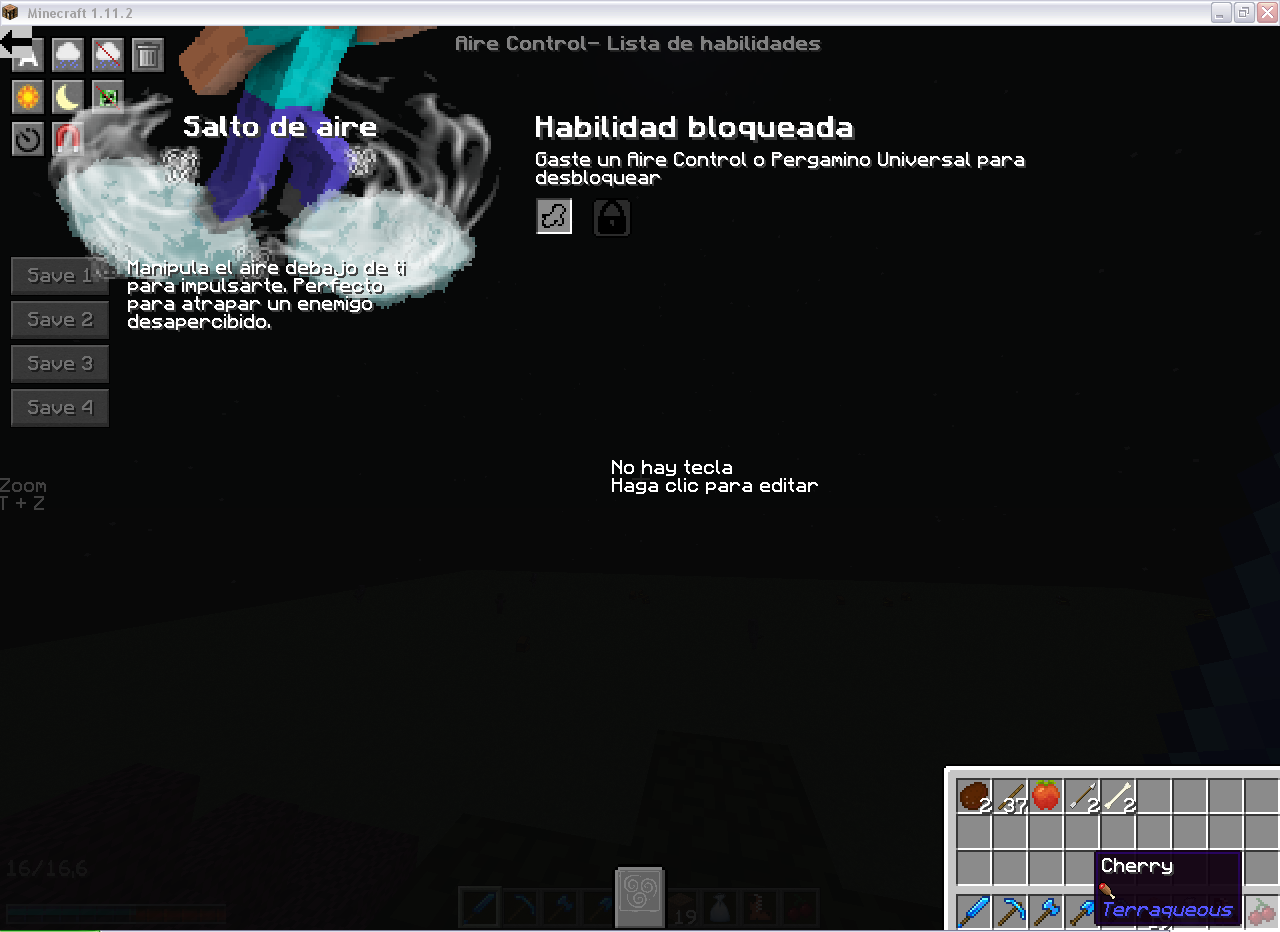This screenshot has width=1280, height=932.
Task: Click the Save 1 button
Action: (x=59, y=275)
